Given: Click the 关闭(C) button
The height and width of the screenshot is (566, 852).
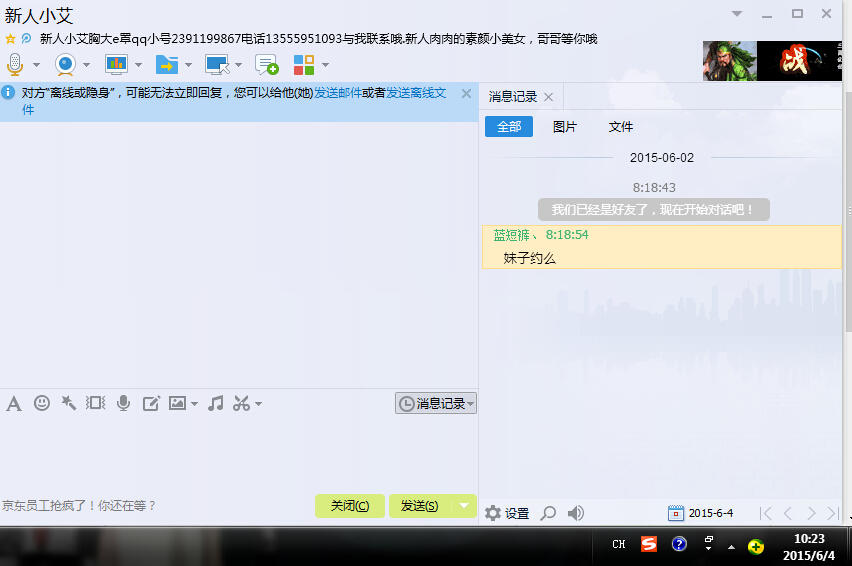Looking at the screenshot, I should coord(350,506).
